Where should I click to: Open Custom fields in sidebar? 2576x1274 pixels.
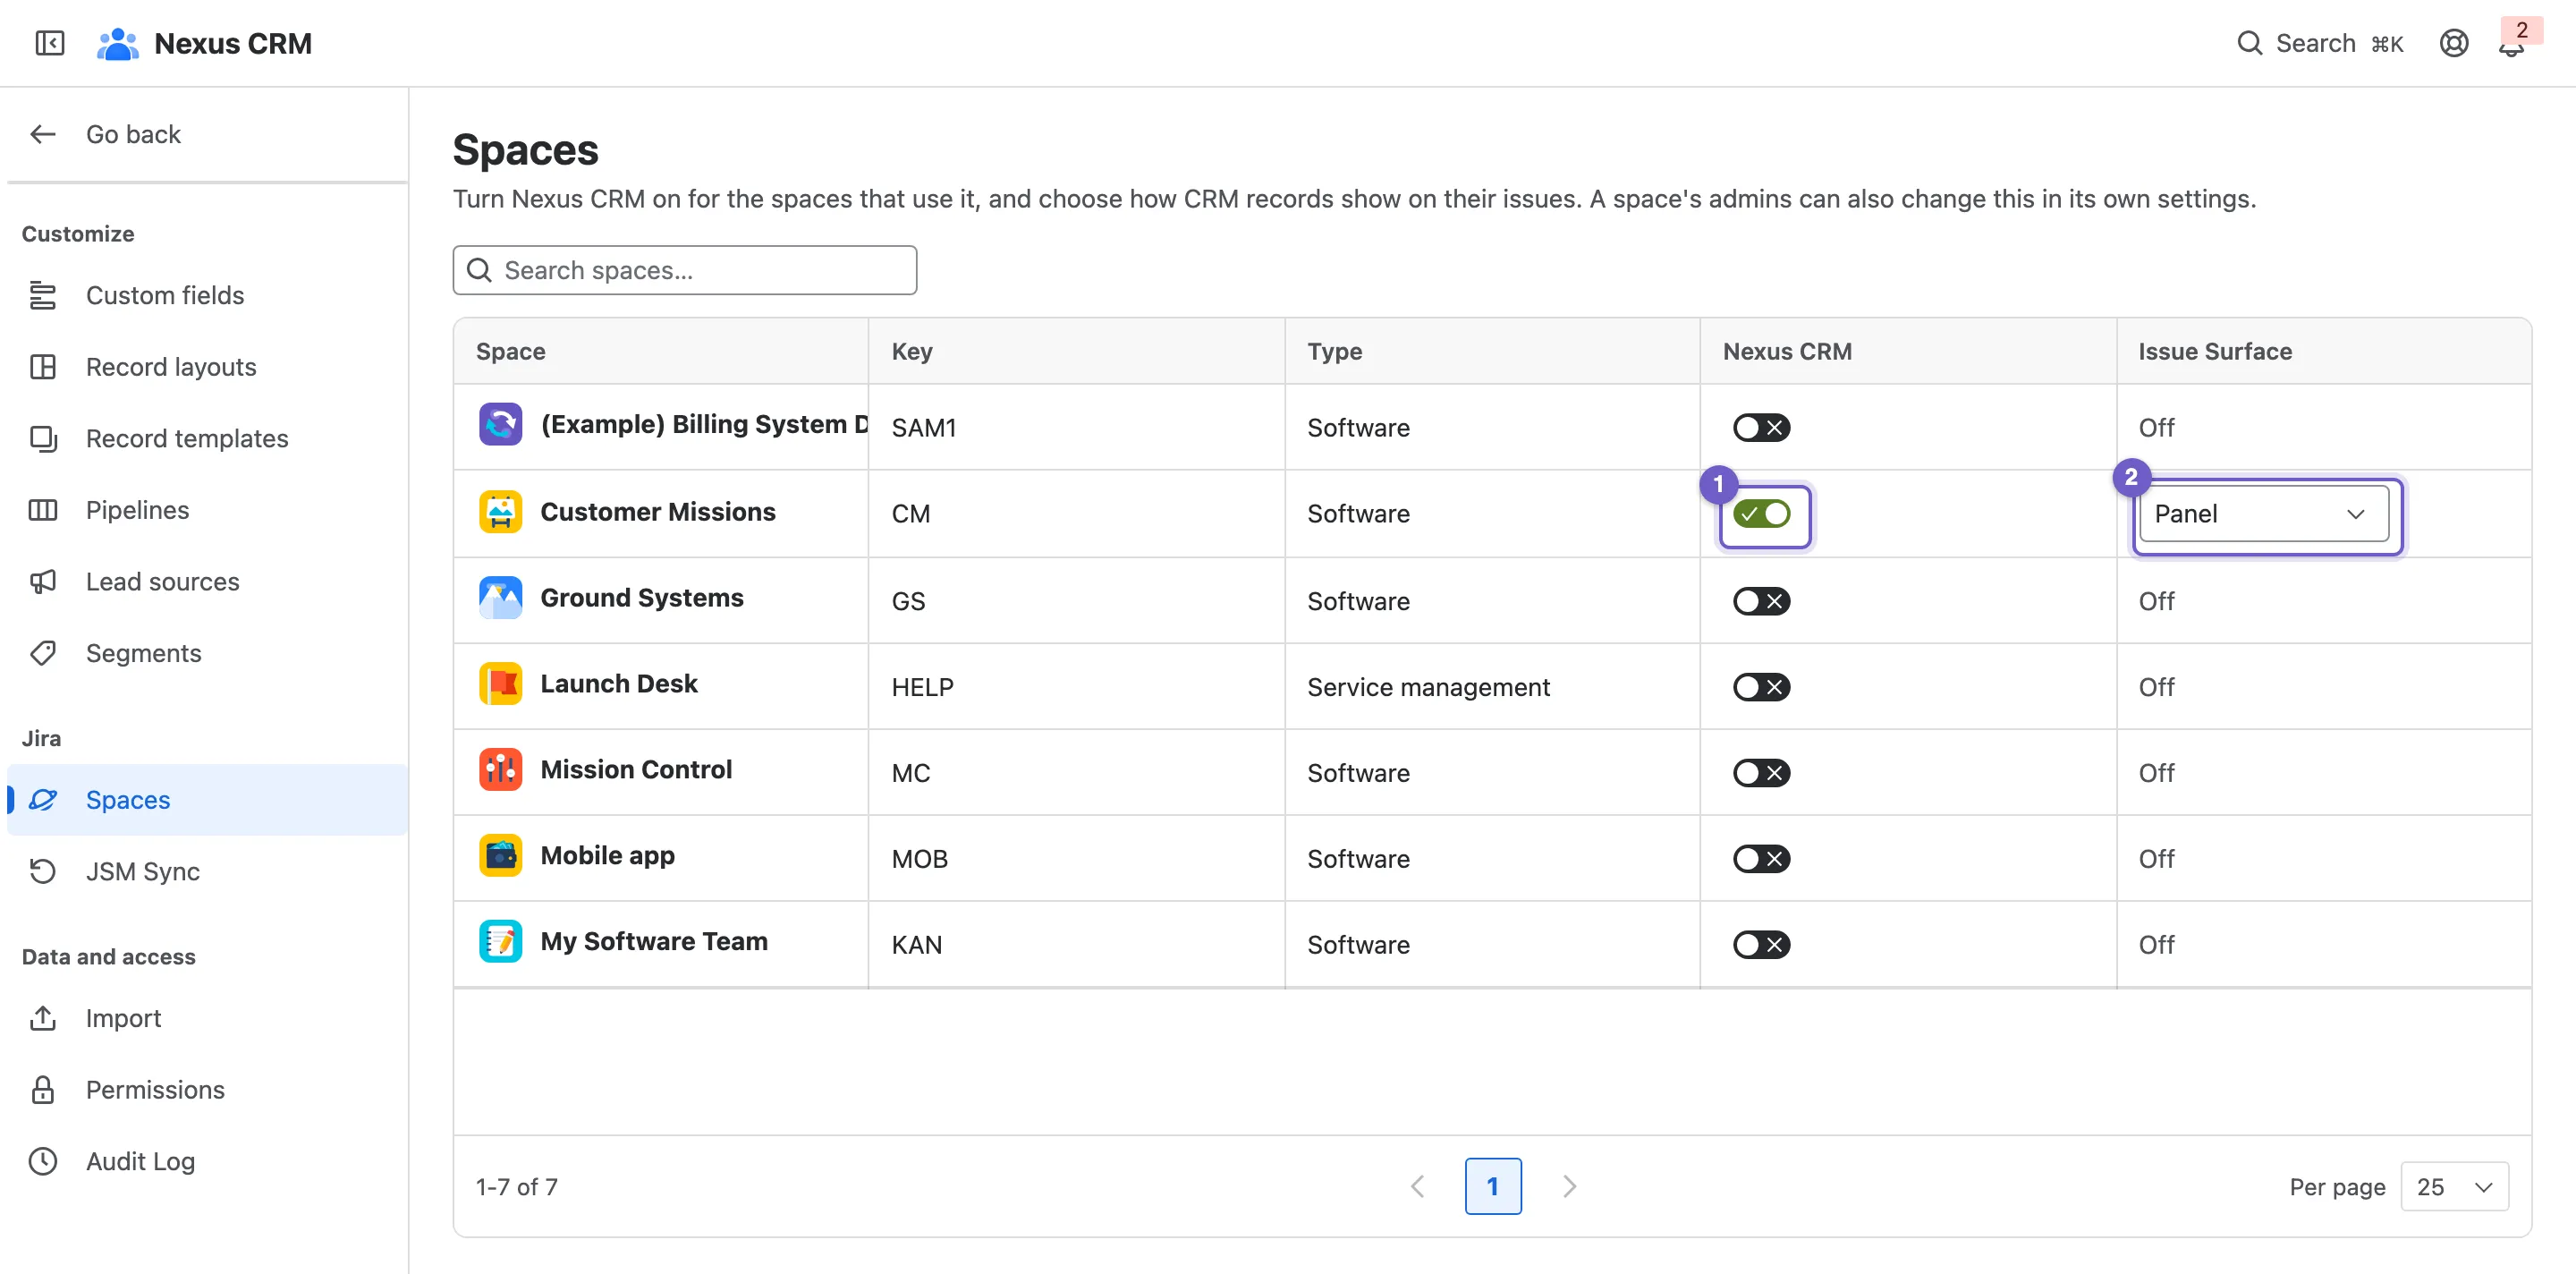point(207,296)
